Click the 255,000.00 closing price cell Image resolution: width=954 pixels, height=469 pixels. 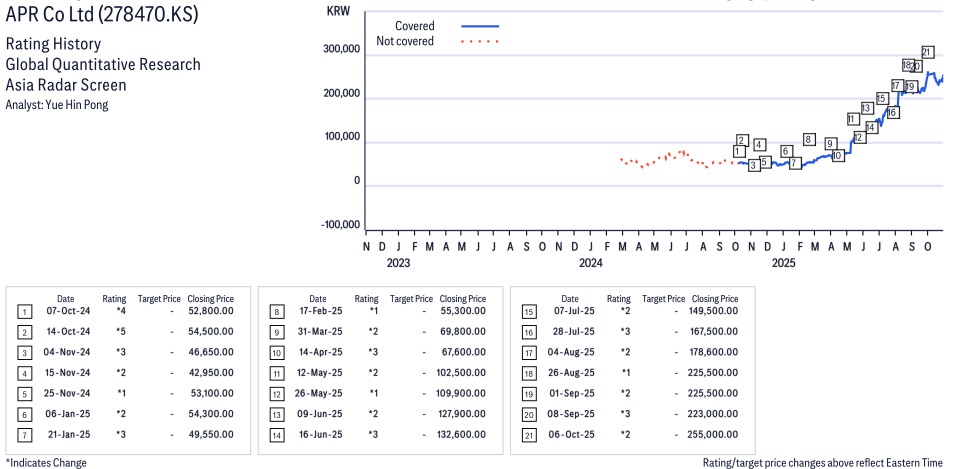coord(712,434)
